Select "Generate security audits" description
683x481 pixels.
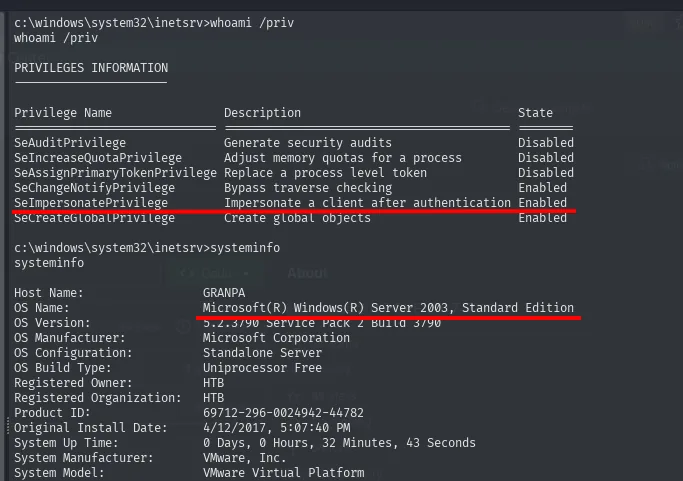pos(308,143)
